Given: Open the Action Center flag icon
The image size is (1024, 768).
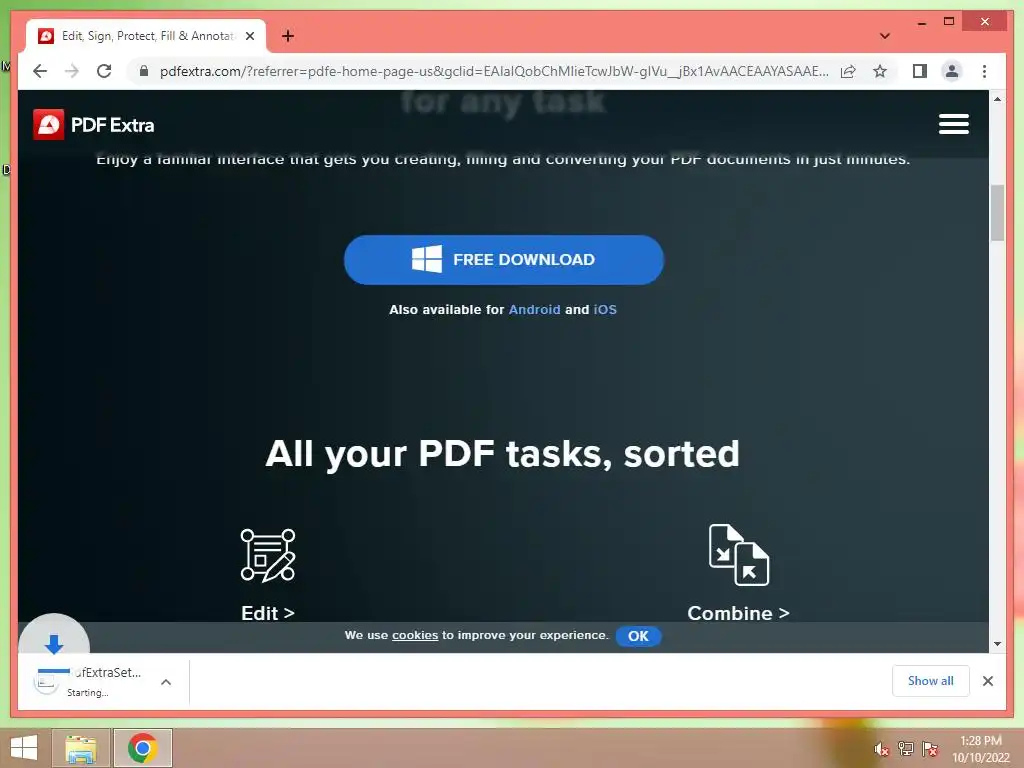Looking at the screenshot, I should point(929,749).
